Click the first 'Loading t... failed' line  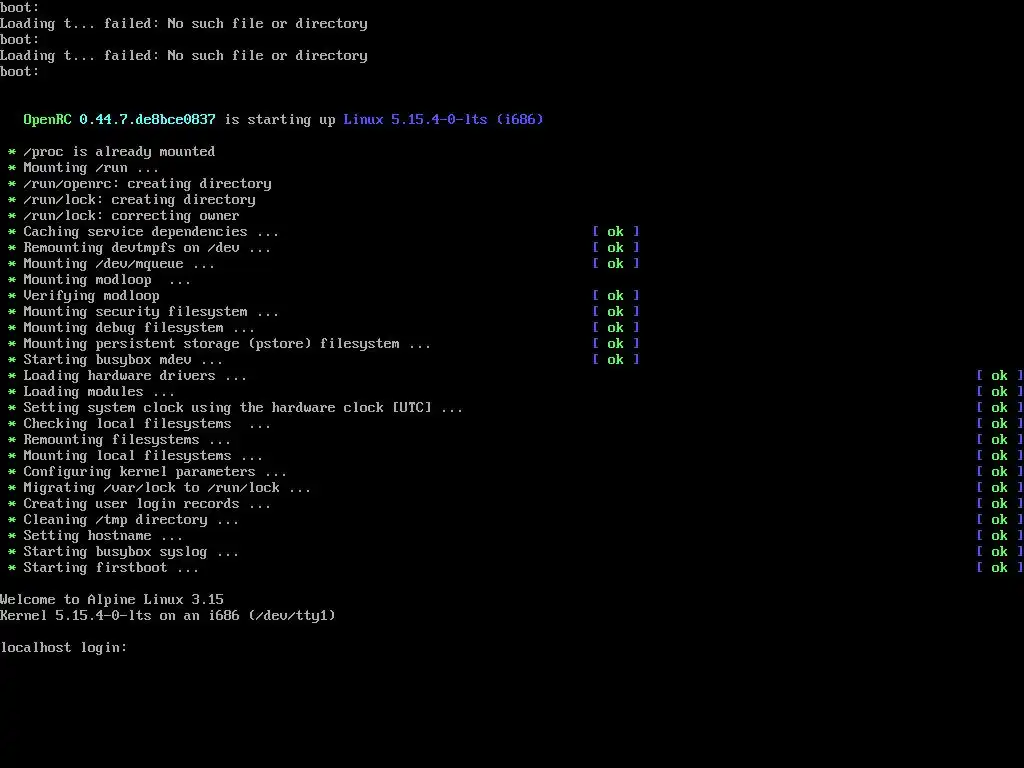pos(184,24)
